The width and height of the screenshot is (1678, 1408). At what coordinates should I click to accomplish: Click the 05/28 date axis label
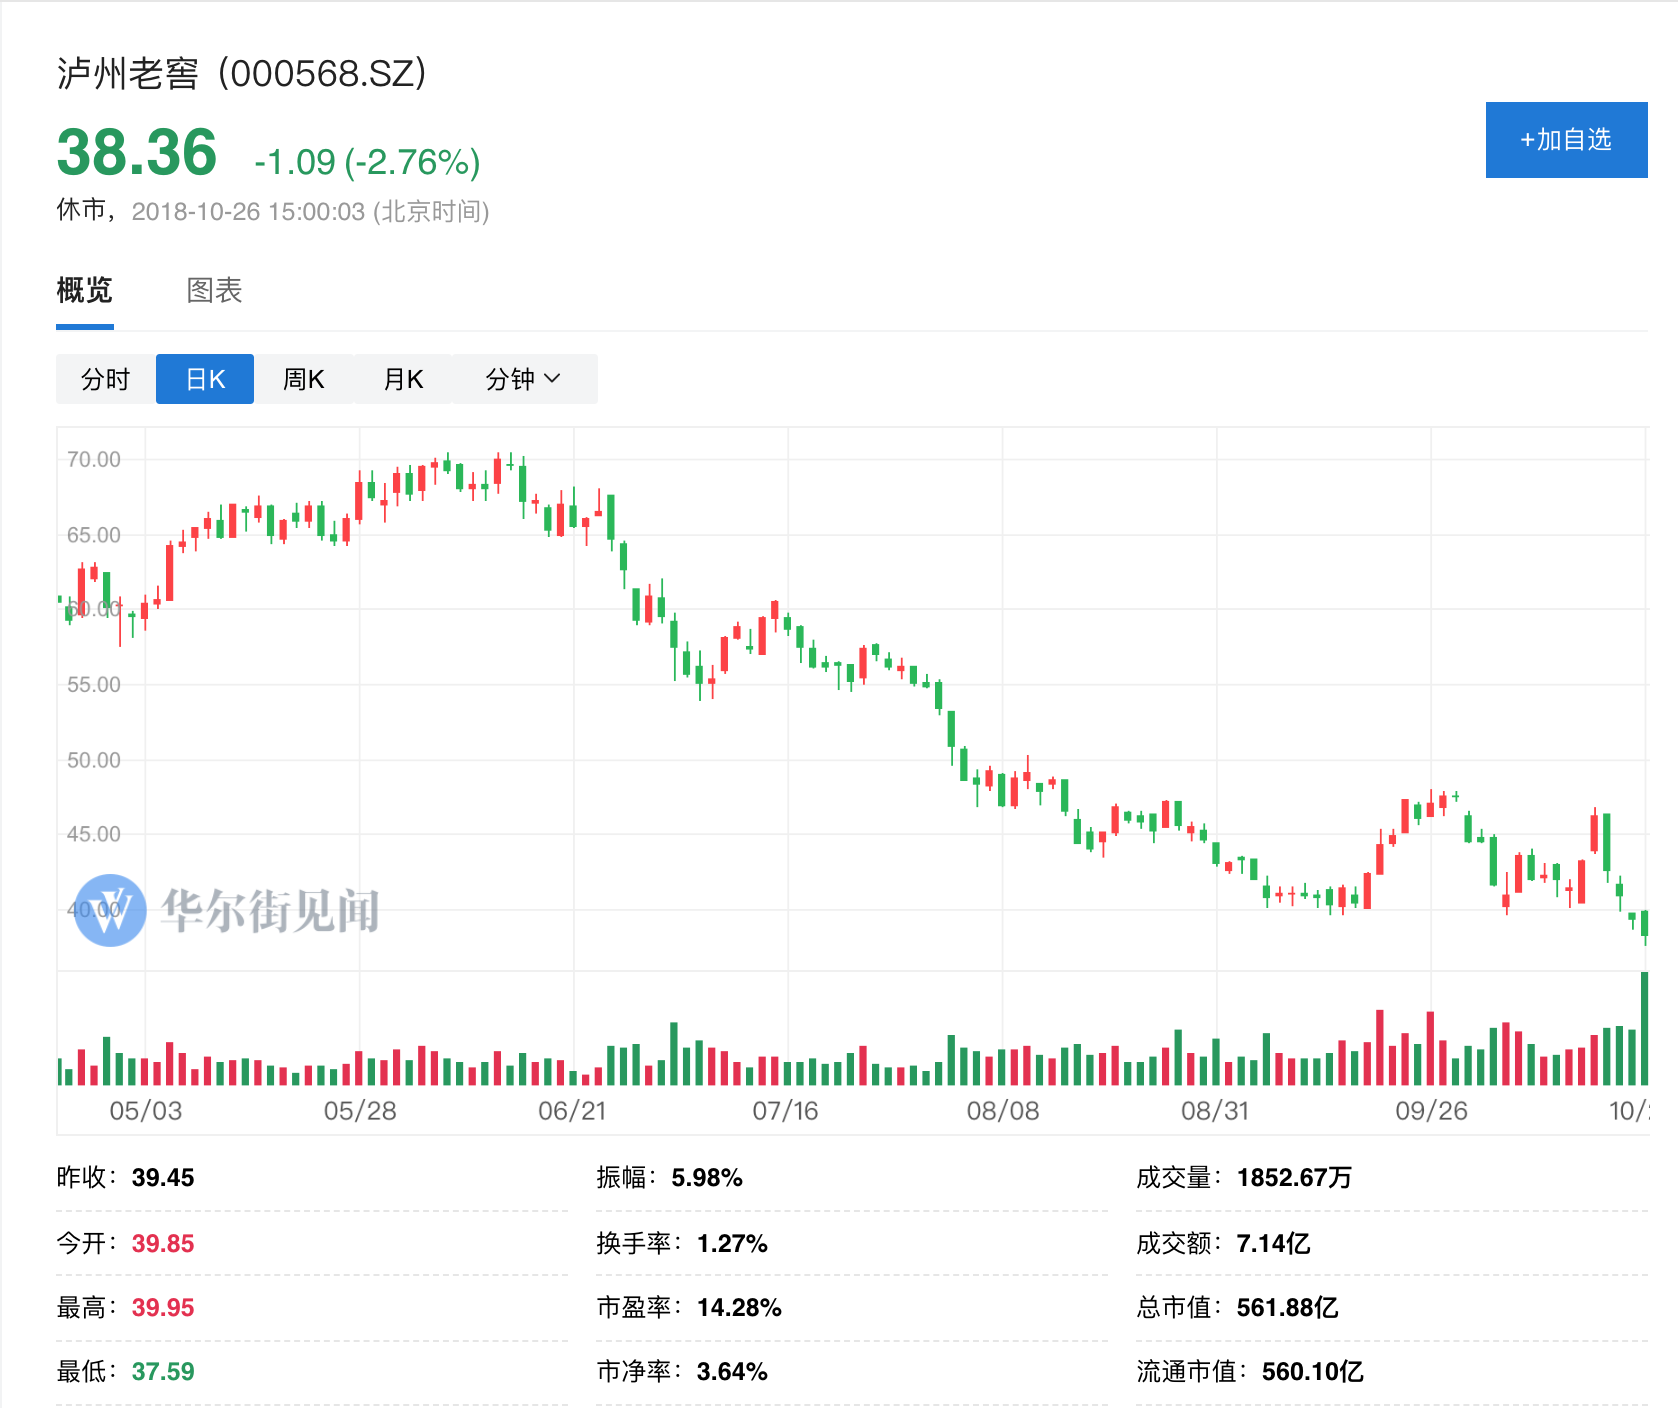pos(360,1111)
